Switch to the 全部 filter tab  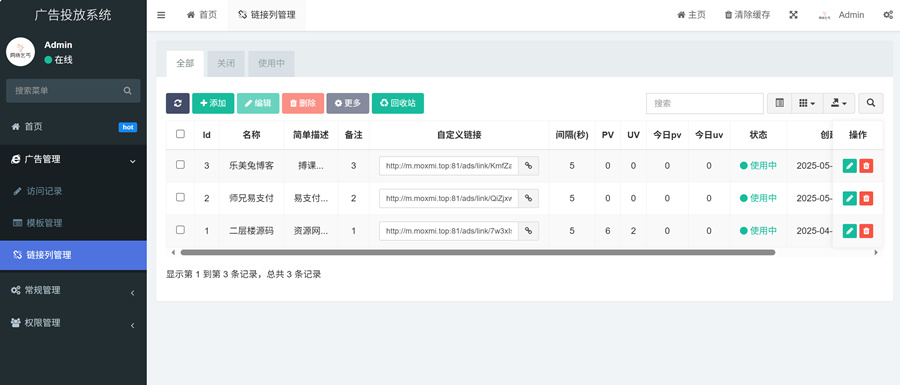185,64
